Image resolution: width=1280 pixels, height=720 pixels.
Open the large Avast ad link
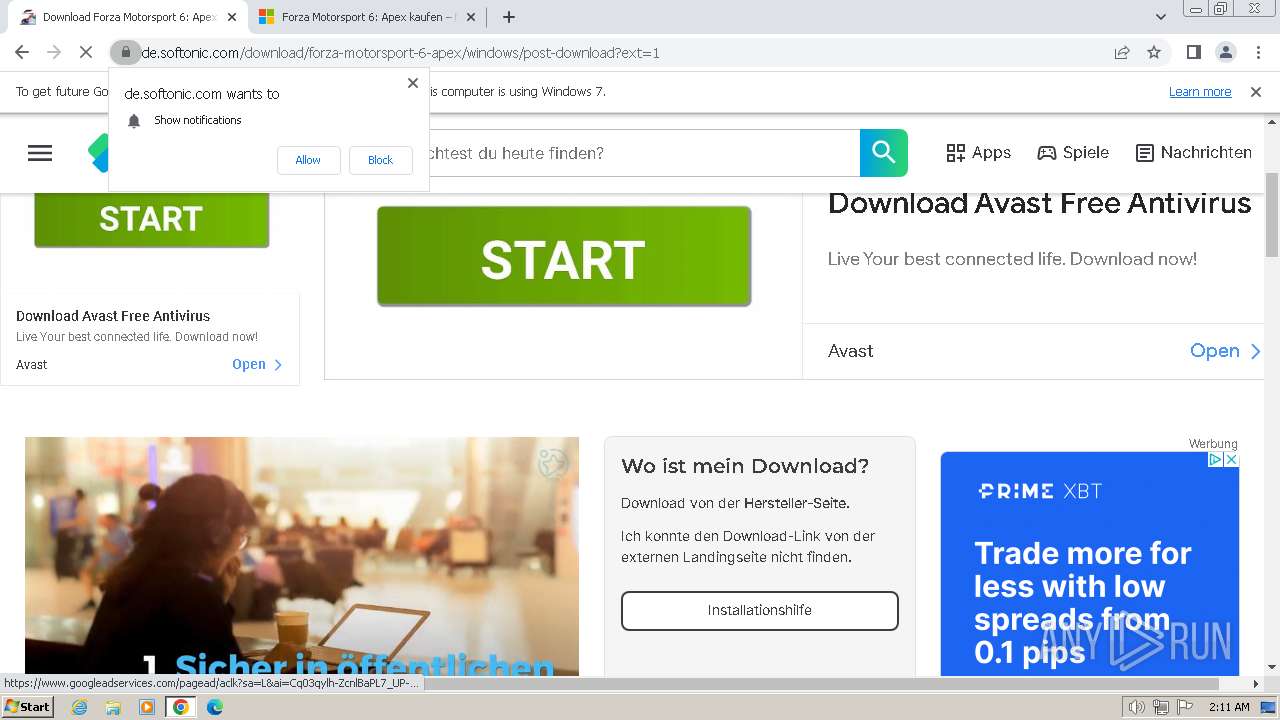coord(1225,351)
